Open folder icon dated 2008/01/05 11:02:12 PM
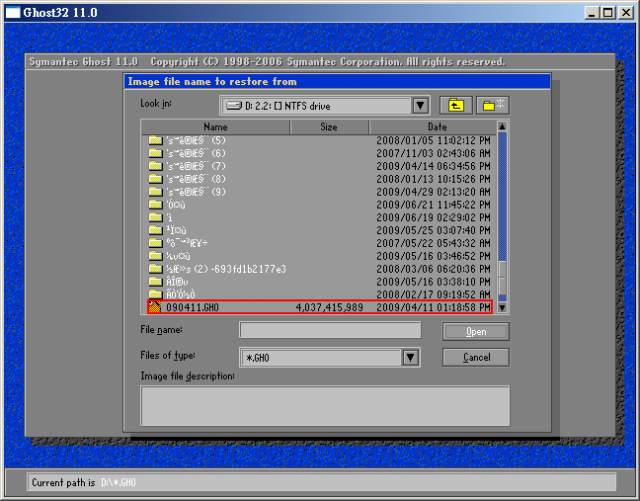 [155, 140]
